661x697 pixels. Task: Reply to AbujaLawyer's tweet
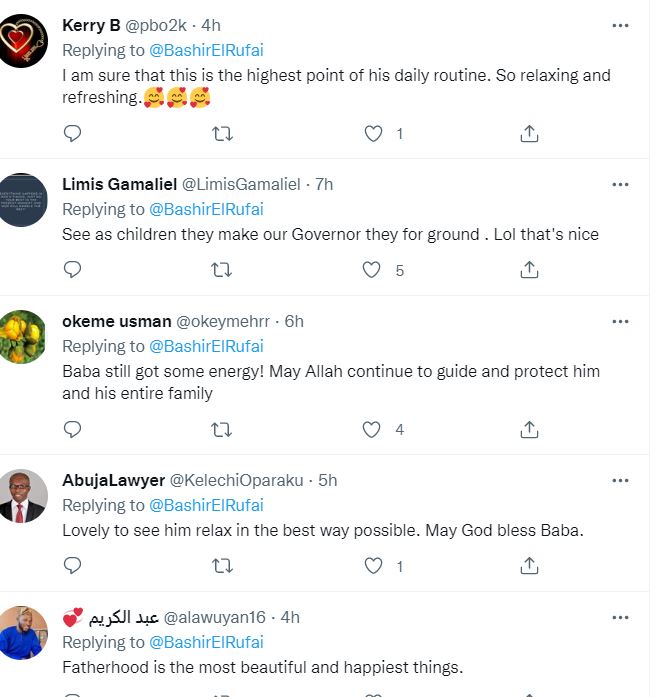pos(72,566)
